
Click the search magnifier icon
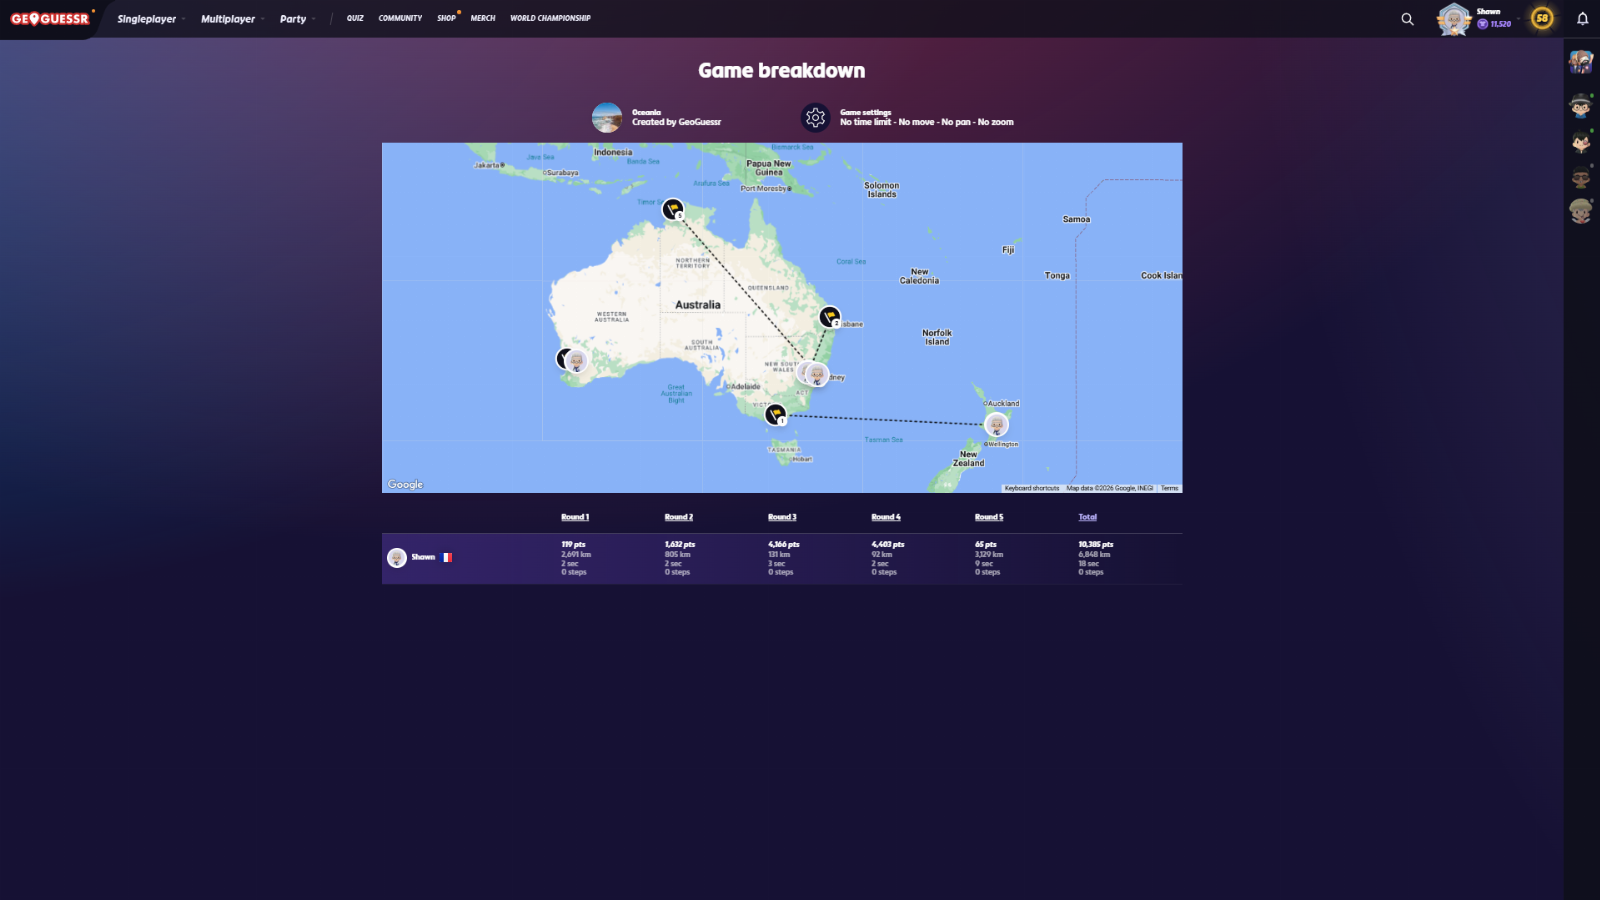(1407, 19)
